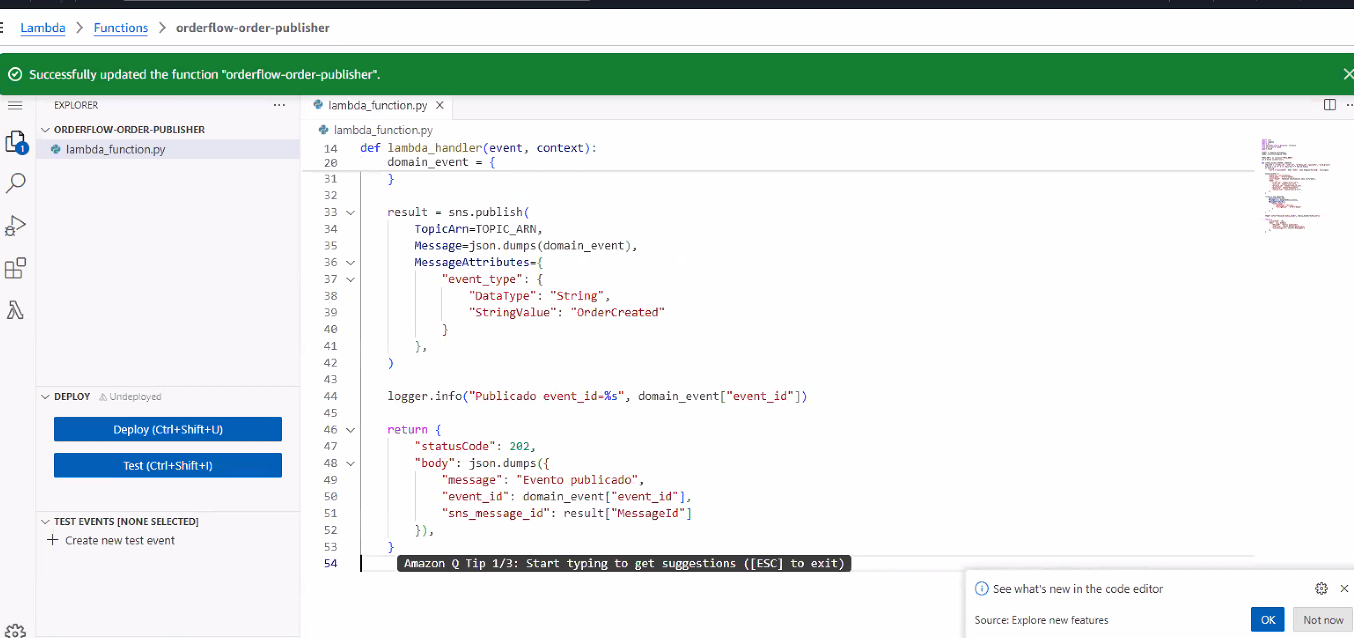Open the Explorer more actions ellipsis
Image resolution: width=1354 pixels, height=638 pixels.
[279, 105]
